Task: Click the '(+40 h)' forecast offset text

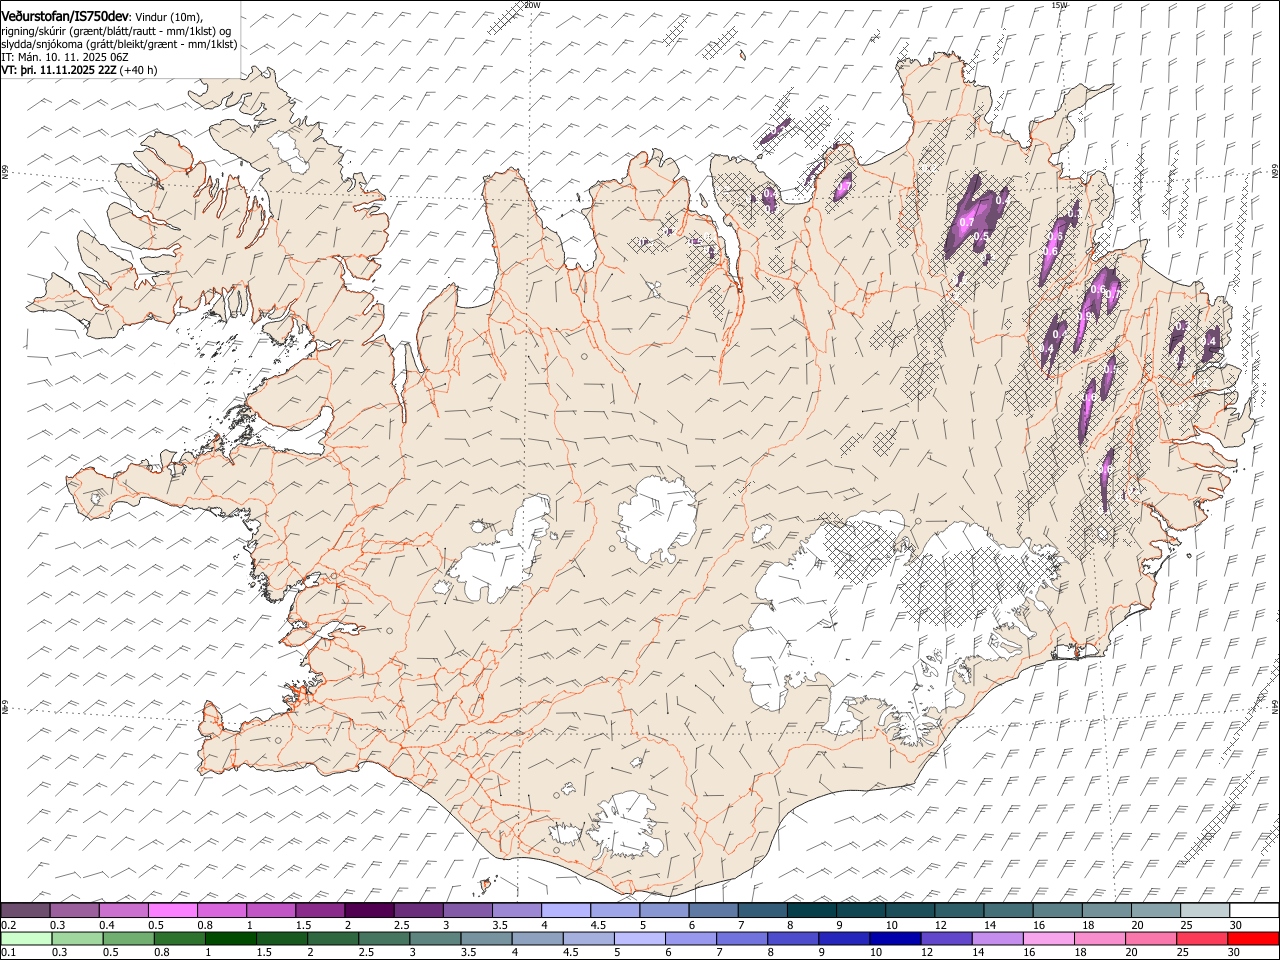Action: point(138,70)
